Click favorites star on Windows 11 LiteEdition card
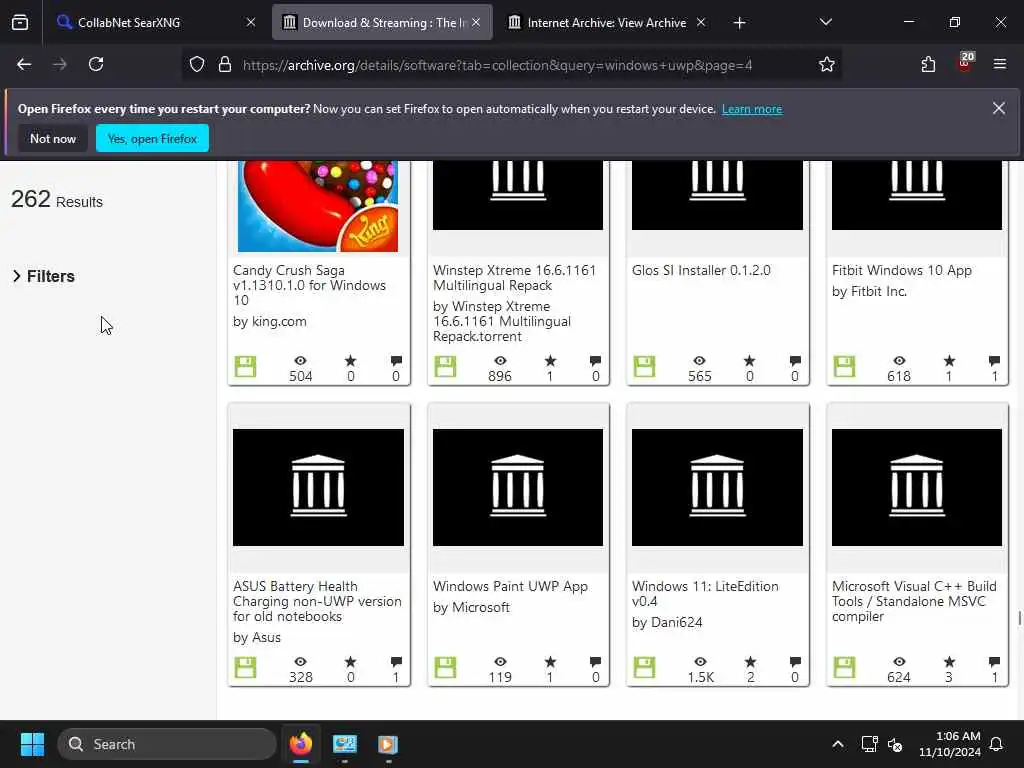 (750, 662)
